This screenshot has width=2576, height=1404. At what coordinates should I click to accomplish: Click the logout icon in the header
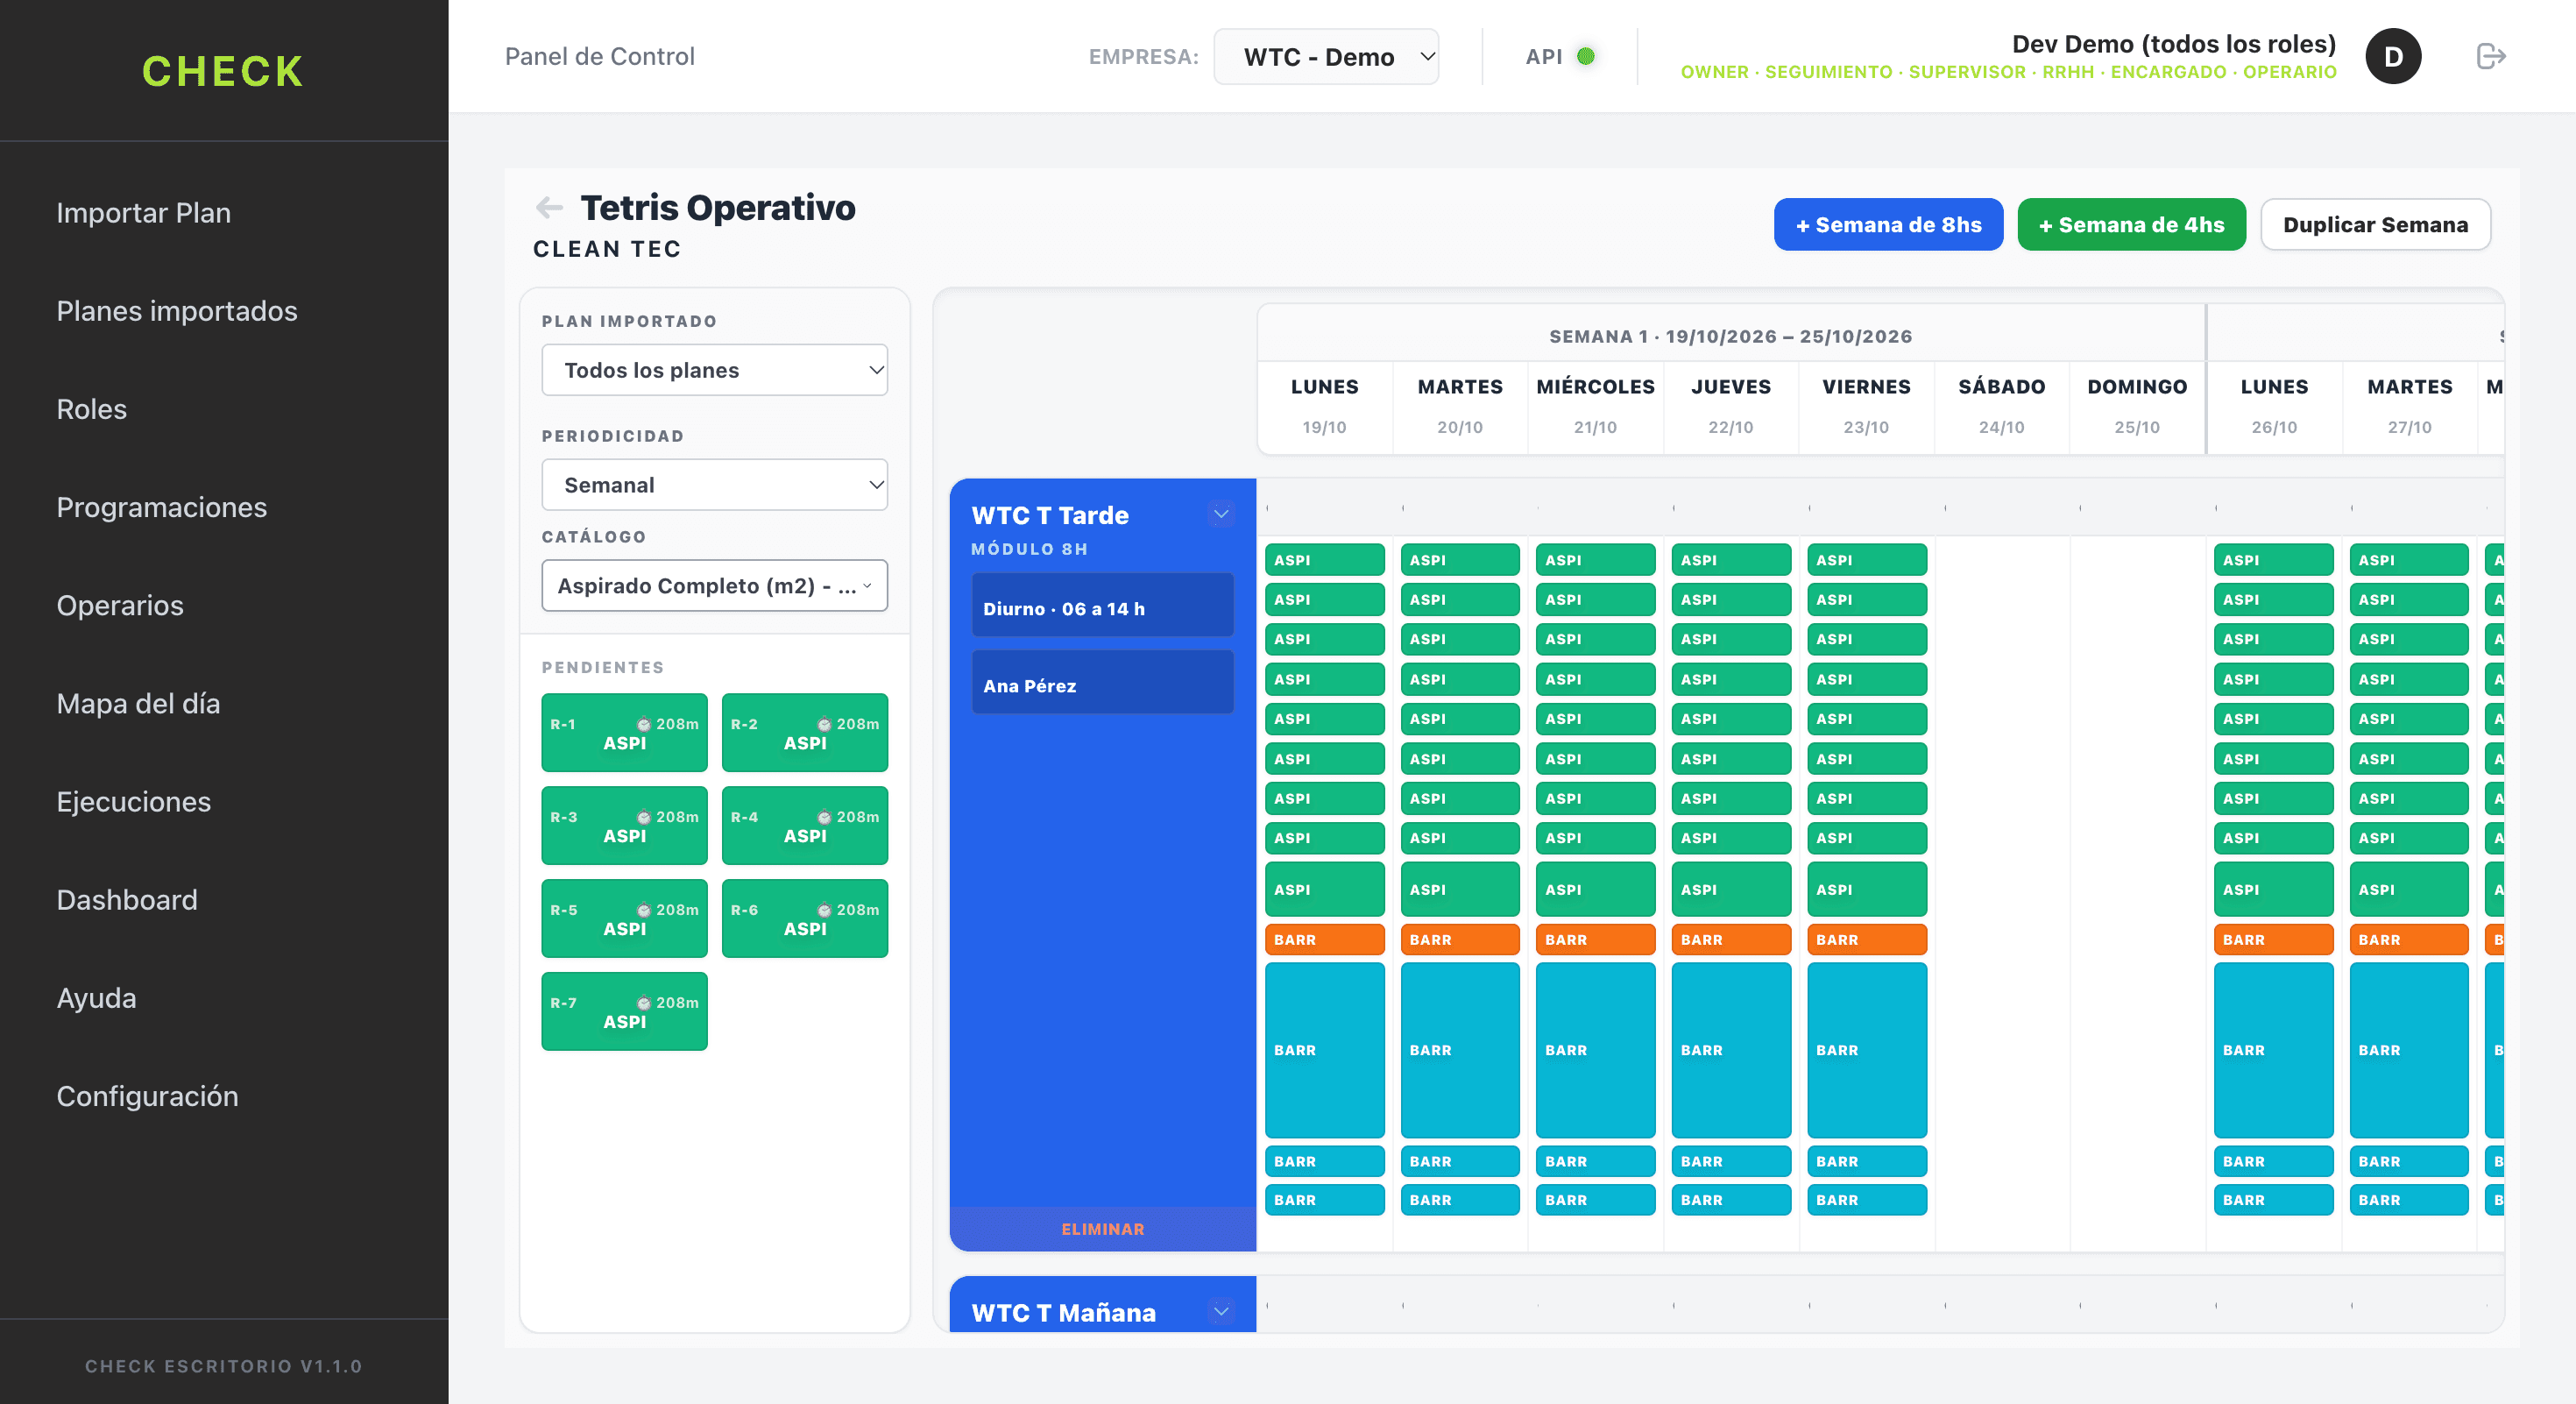2490,56
